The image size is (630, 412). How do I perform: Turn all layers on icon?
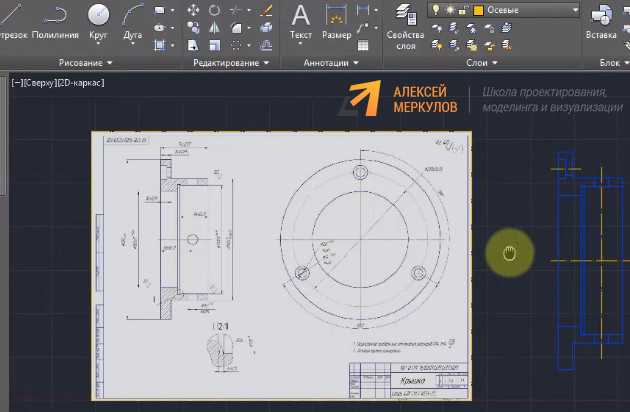click(437, 45)
